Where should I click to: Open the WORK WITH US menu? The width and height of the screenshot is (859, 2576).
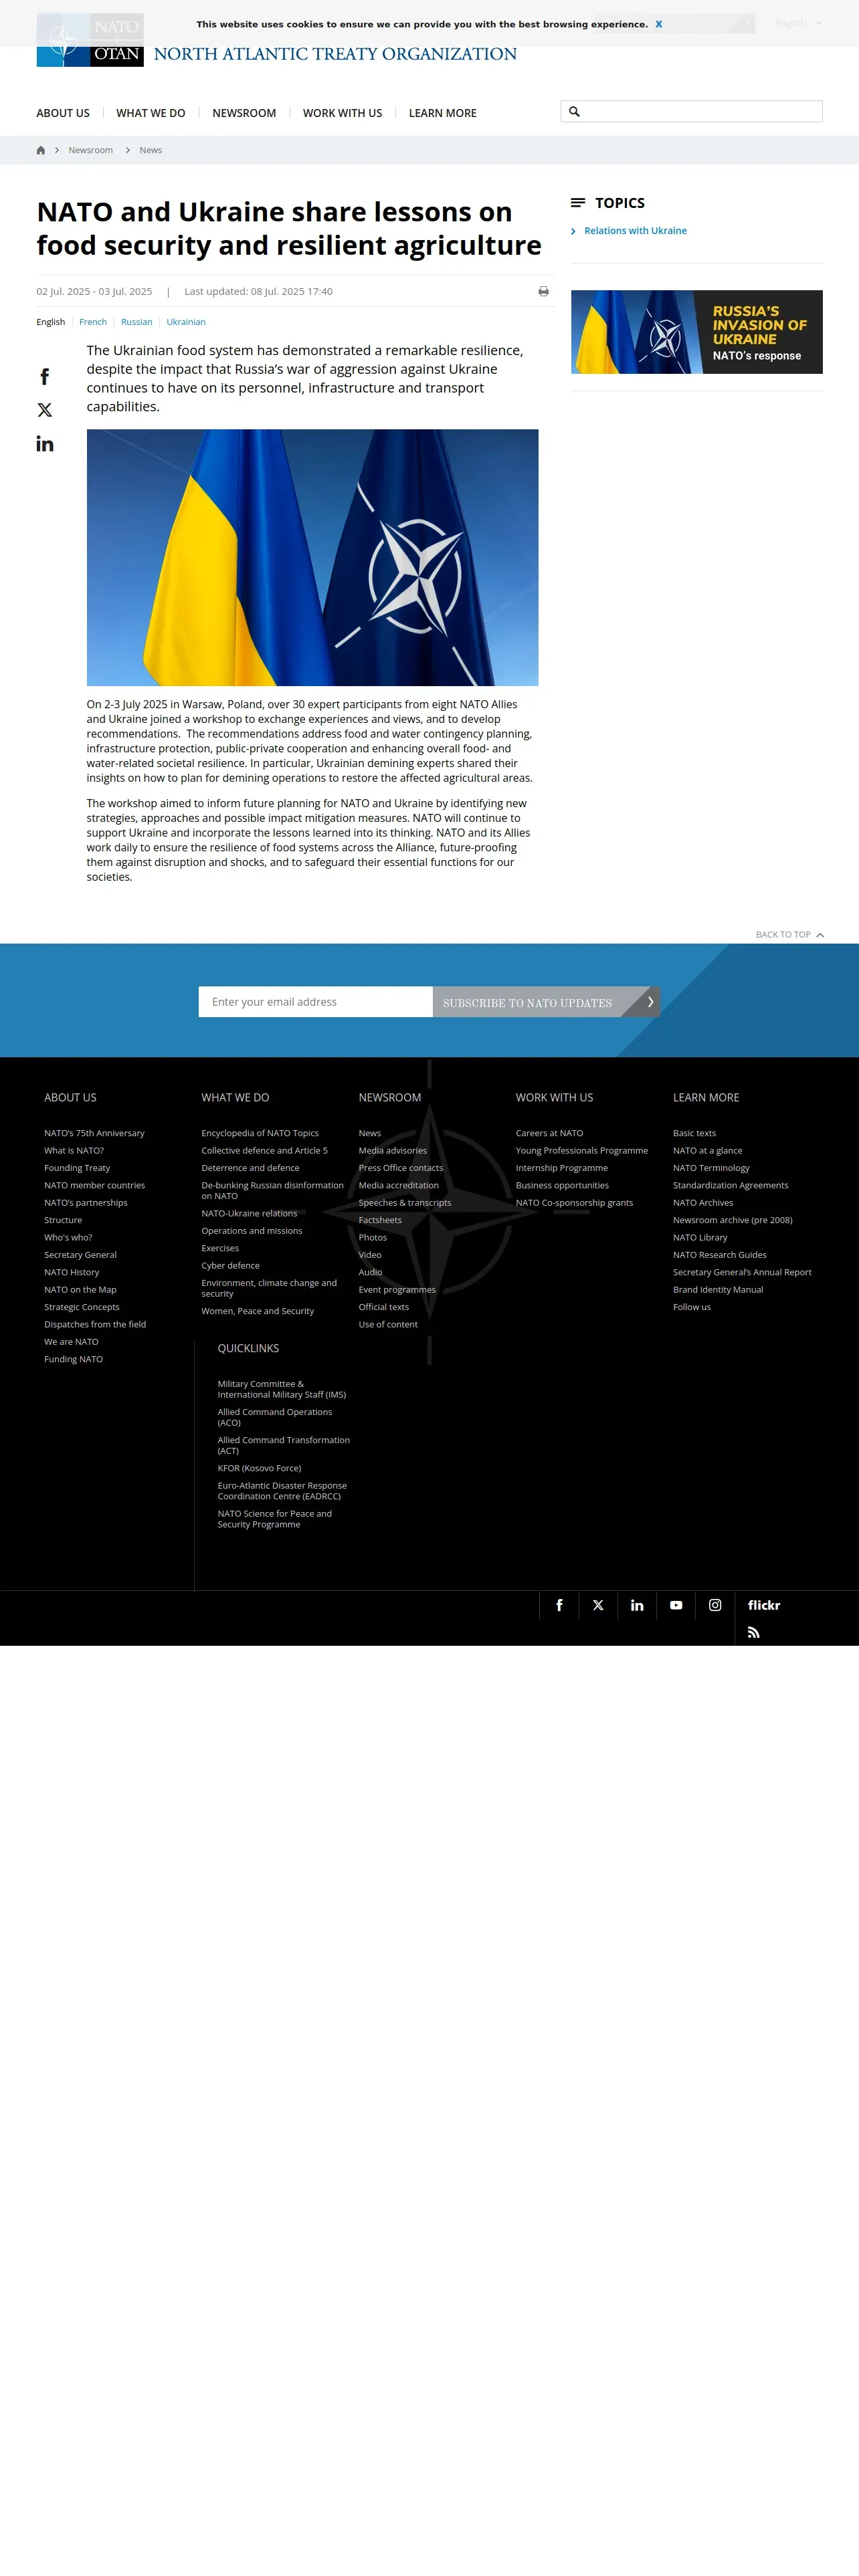click(342, 113)
